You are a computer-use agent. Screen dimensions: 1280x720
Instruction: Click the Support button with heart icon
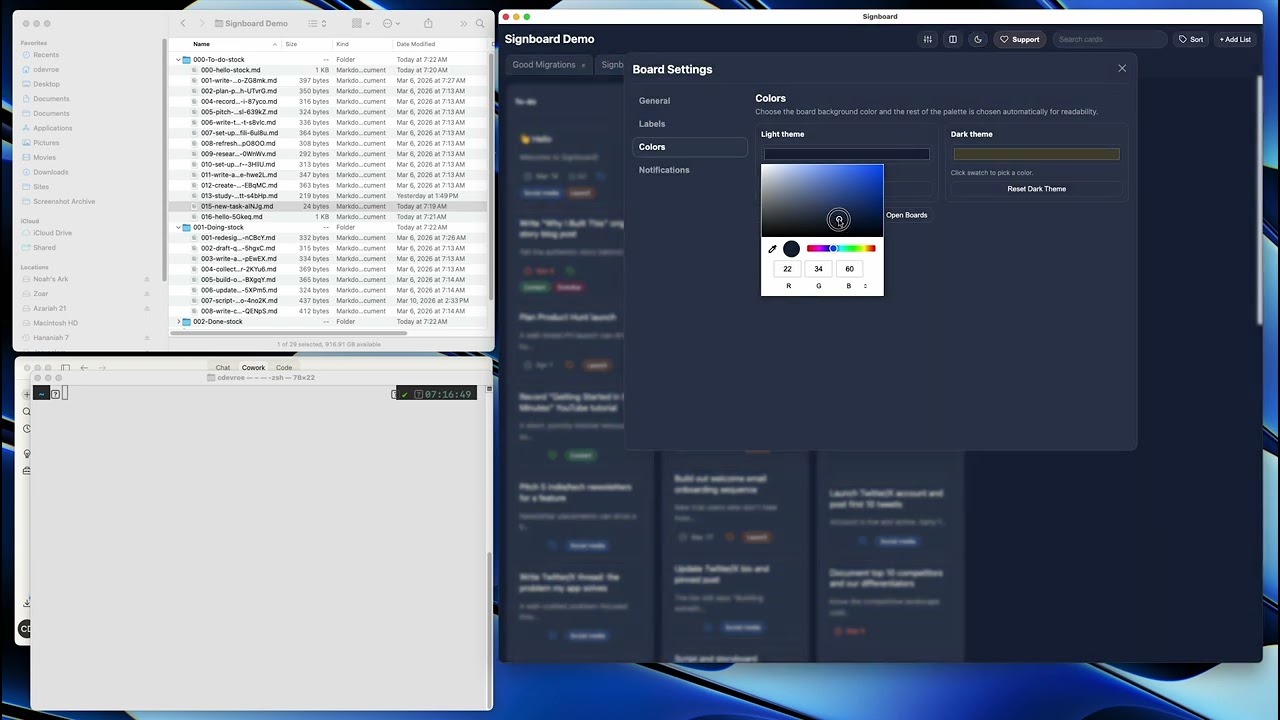pyautogui.click(x=1020, y=40)
